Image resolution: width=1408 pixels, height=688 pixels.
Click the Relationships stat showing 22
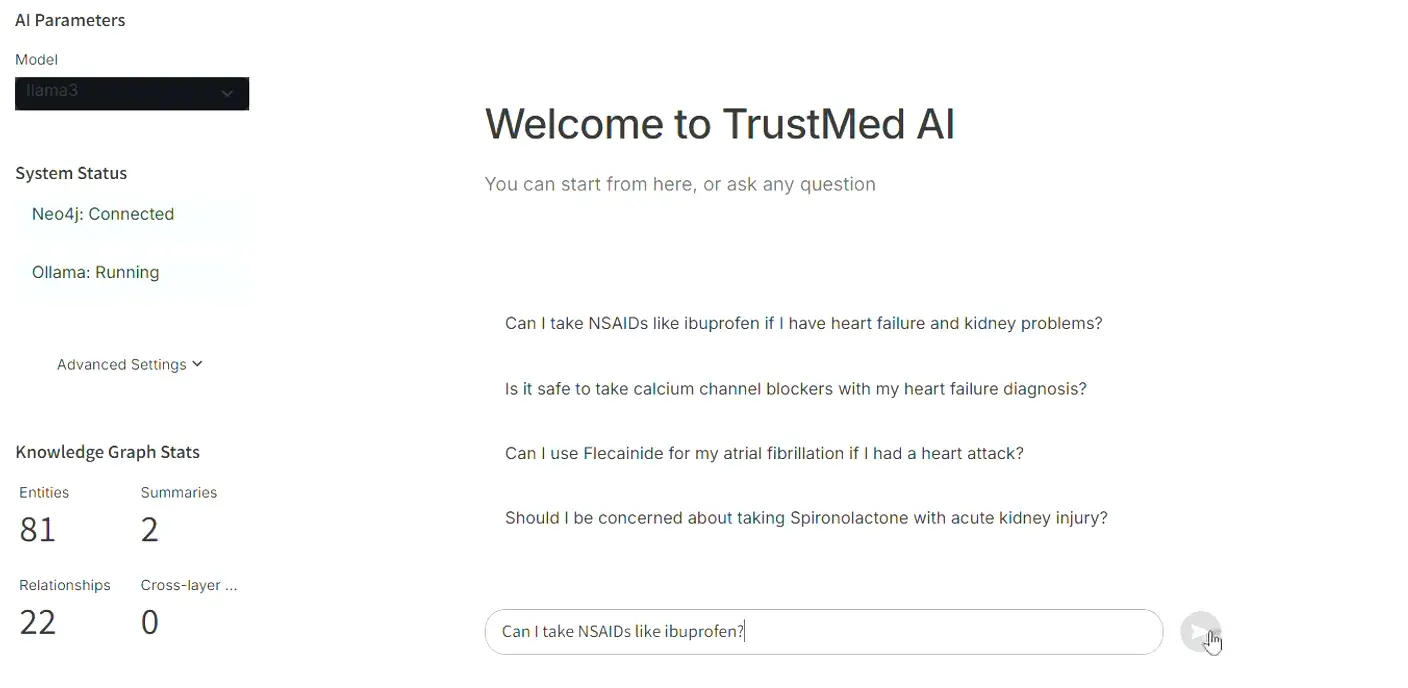[x=38, y=621]
